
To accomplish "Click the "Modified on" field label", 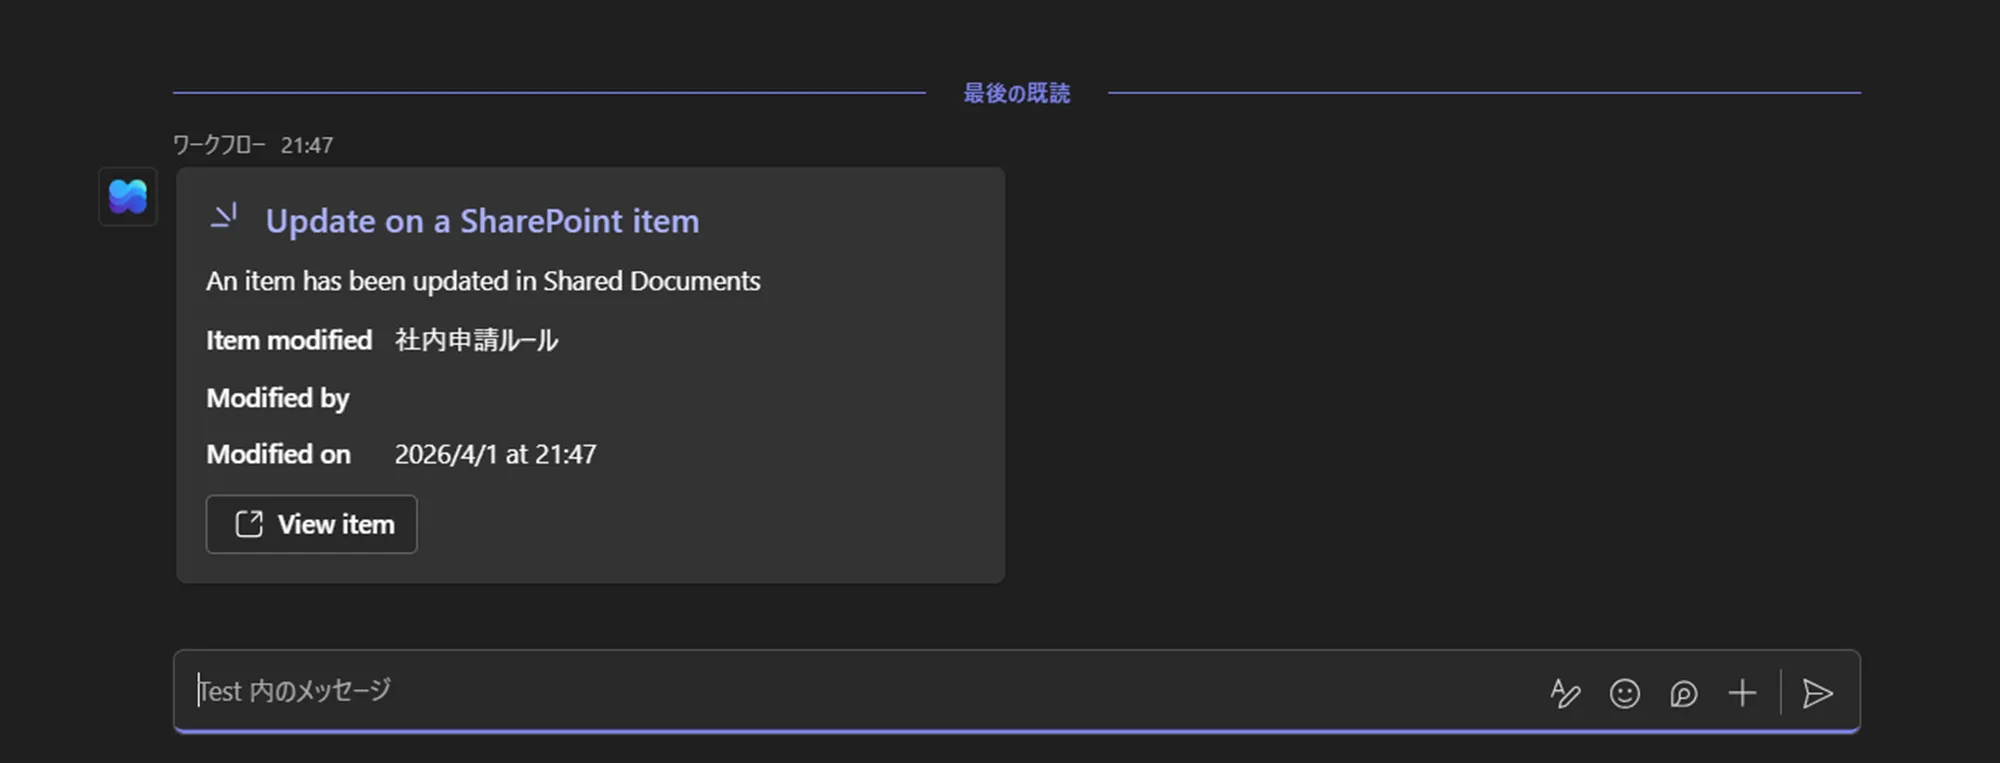I will click(278, 454).
